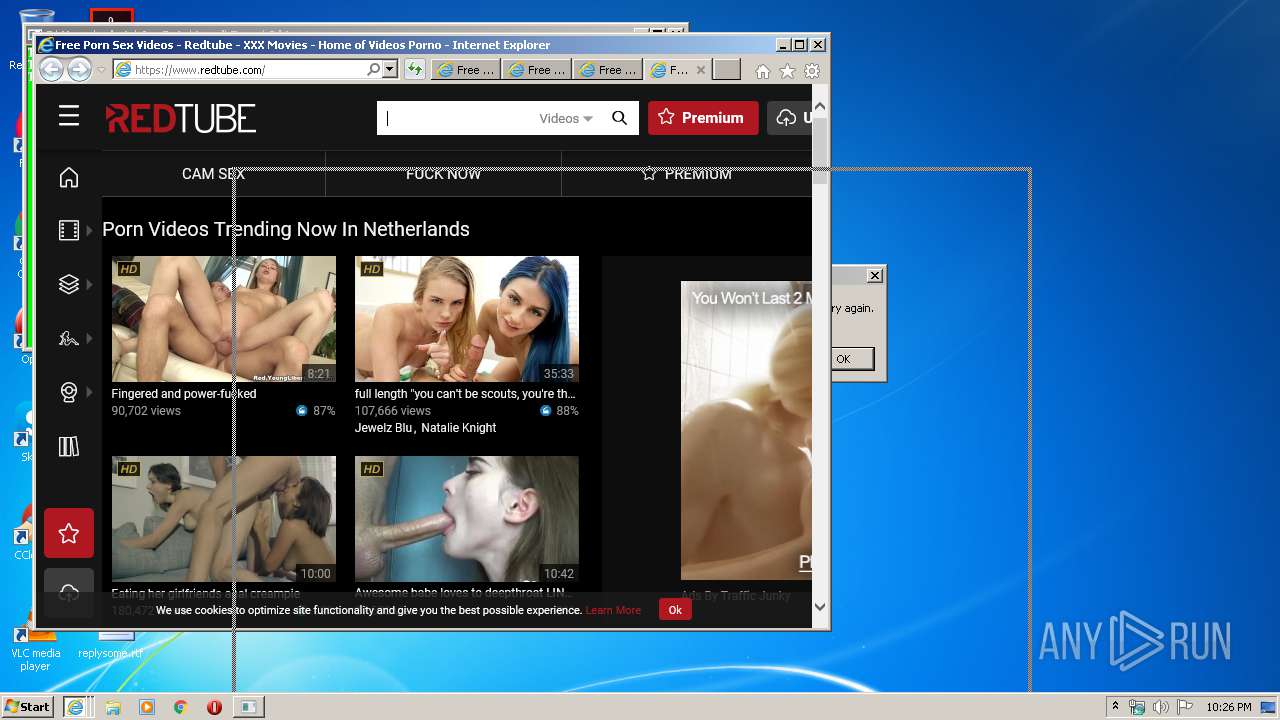The image size is (1280, 720).
Task: Click the cloud upload icon in sidebar
Action: (69, 592)
